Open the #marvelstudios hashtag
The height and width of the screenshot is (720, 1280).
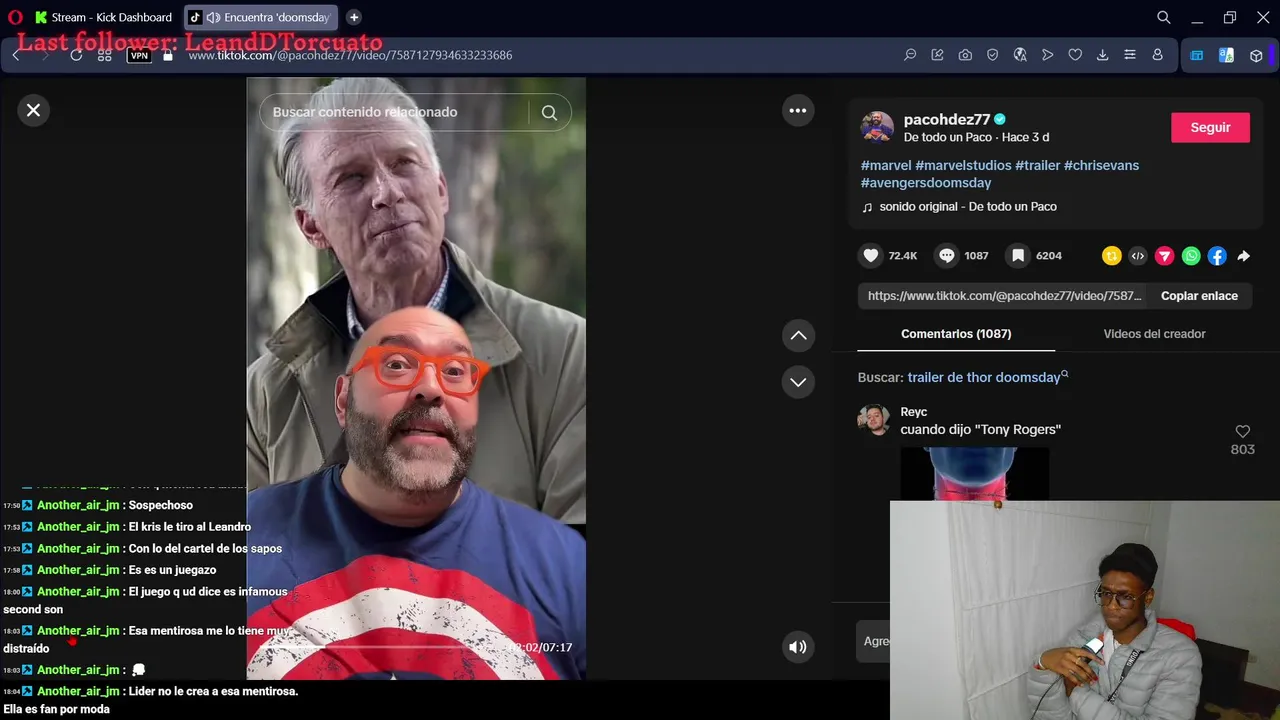pos(963,165)
